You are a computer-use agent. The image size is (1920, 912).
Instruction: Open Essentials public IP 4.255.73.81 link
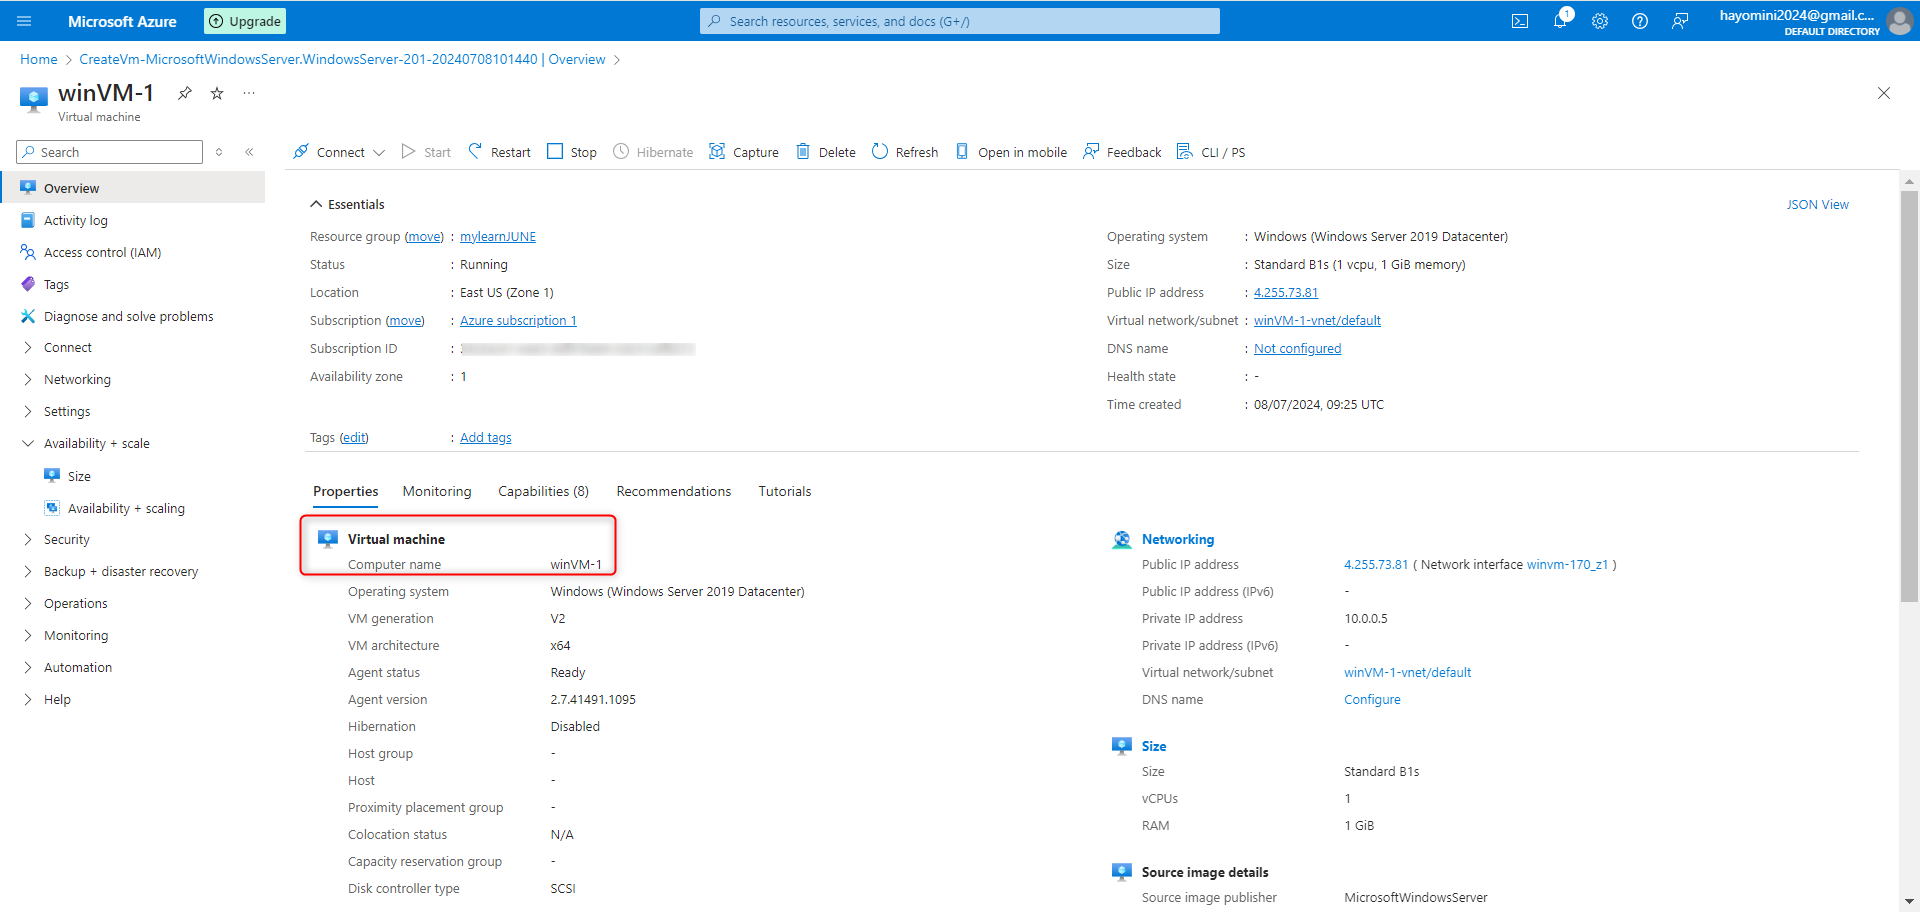[1286, 293]
